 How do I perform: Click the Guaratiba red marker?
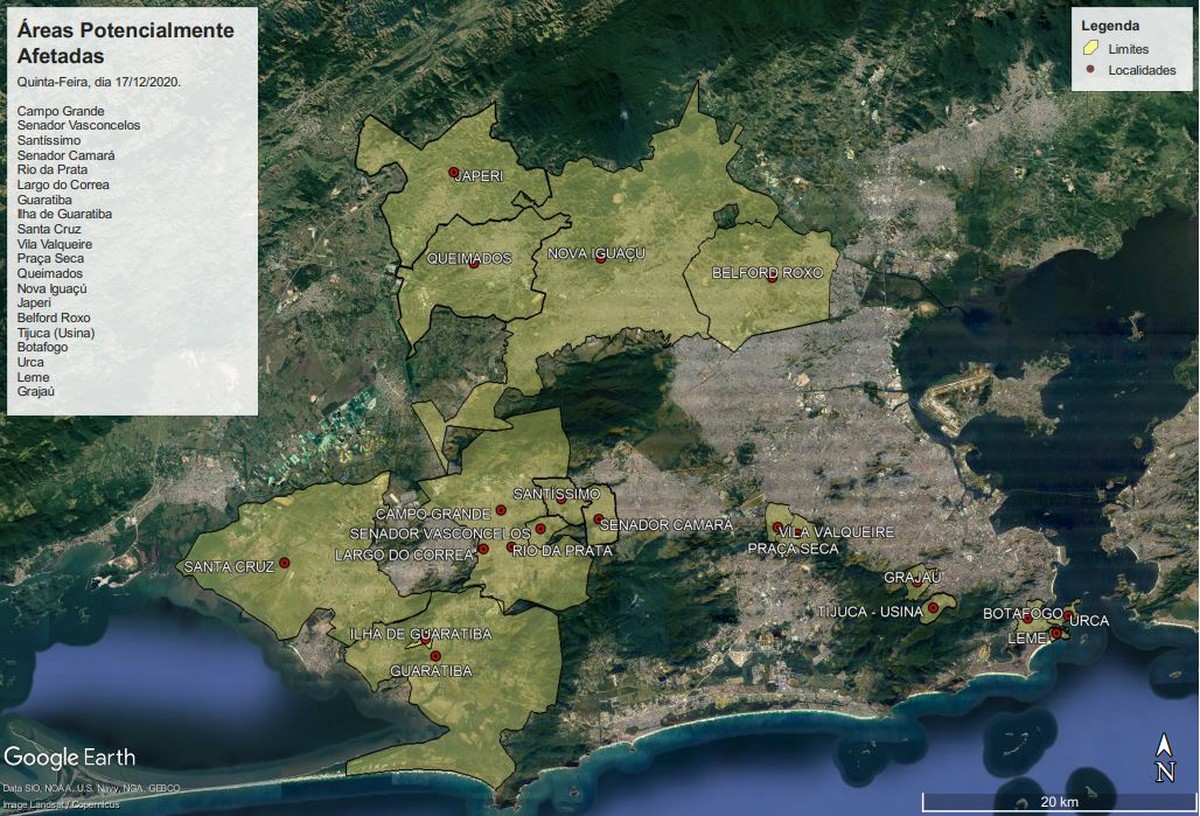point(435,657)
